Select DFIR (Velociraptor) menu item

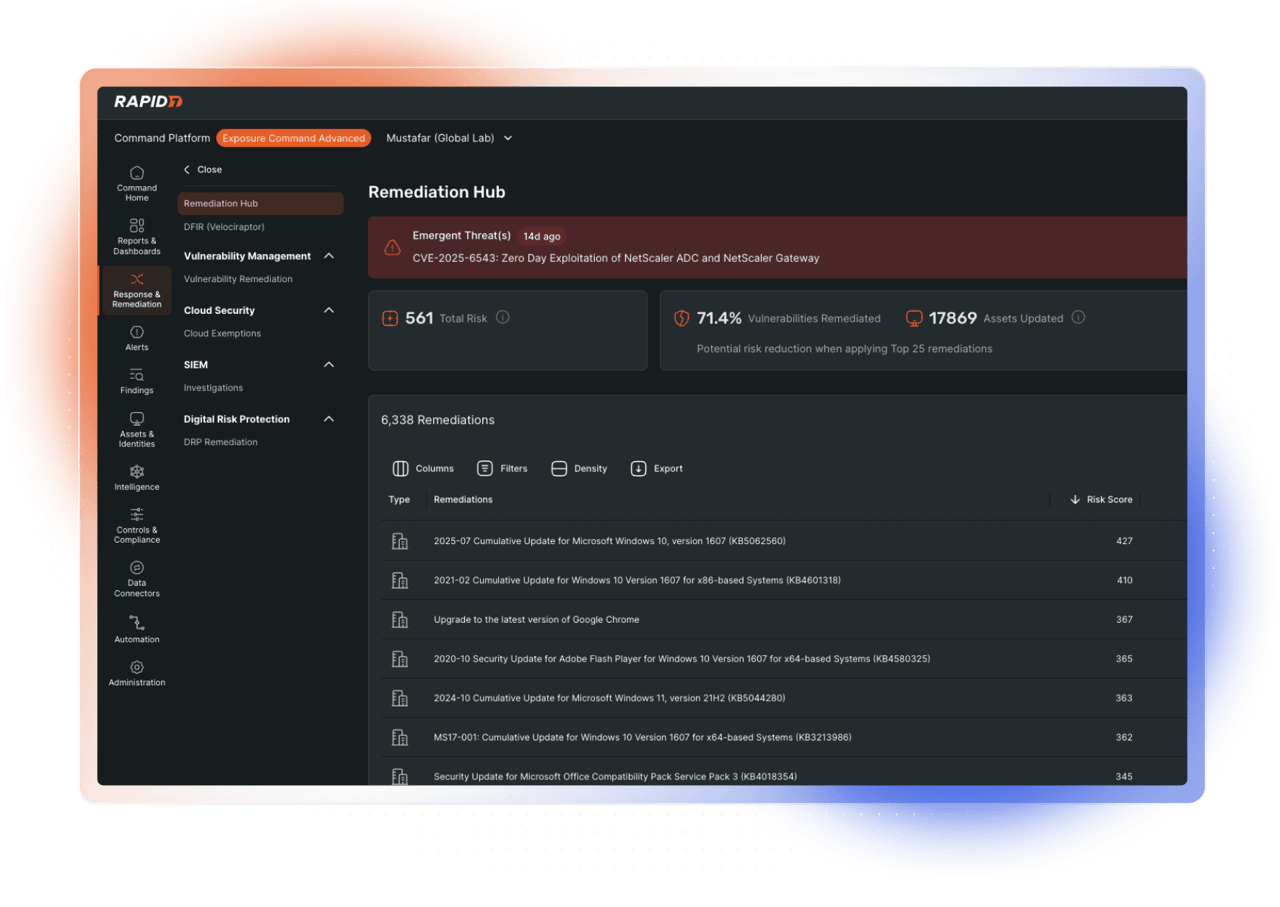224,227
